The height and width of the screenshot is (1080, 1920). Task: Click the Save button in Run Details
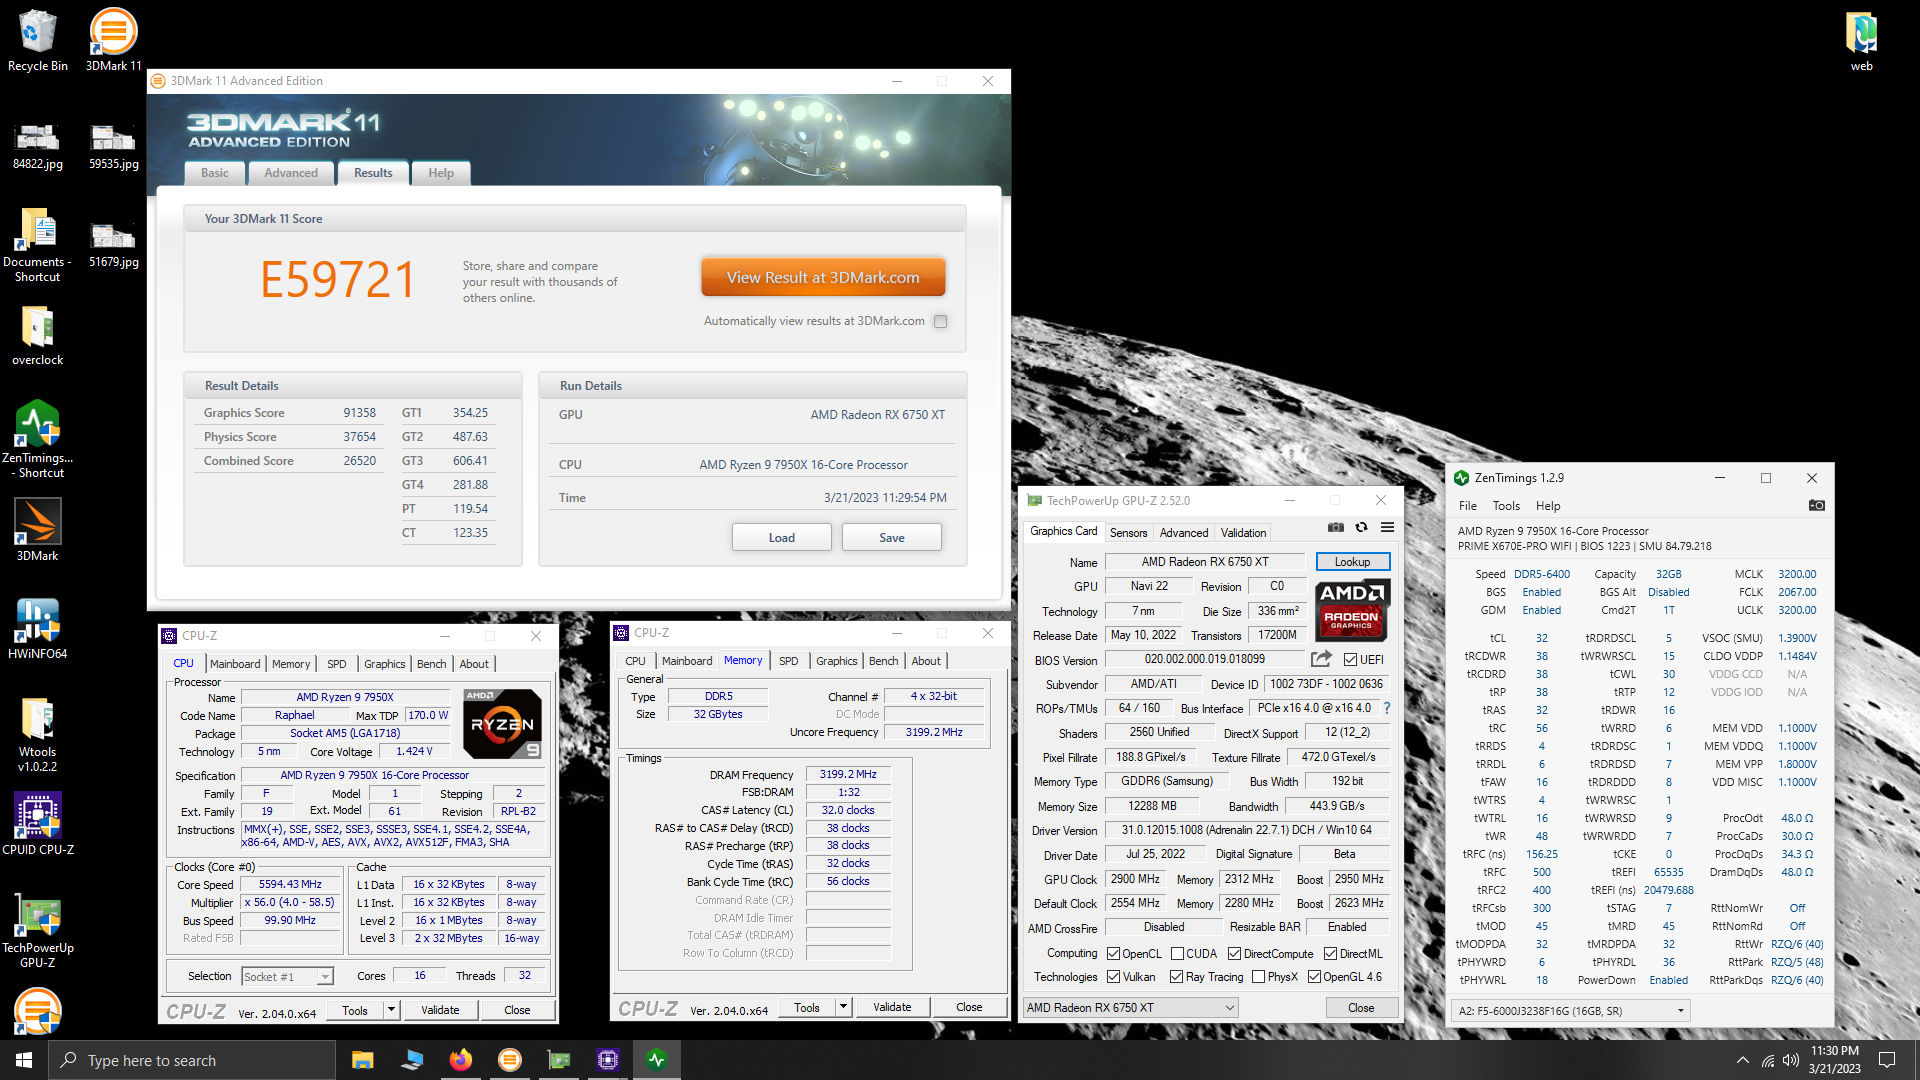(x=891, y=537)
